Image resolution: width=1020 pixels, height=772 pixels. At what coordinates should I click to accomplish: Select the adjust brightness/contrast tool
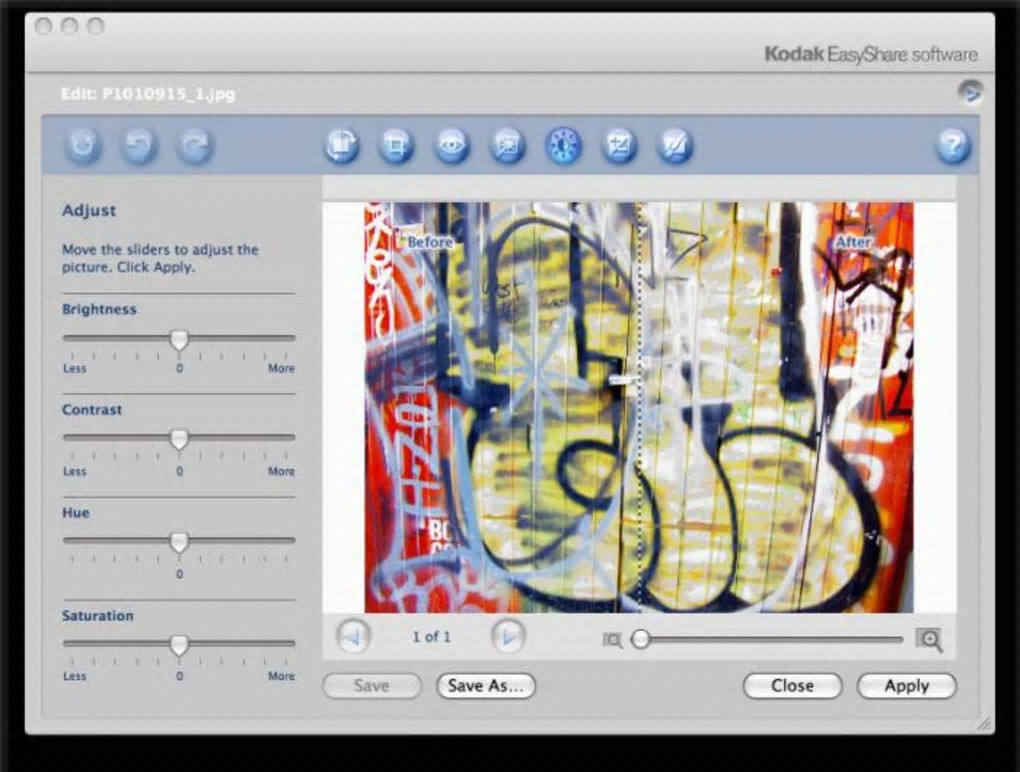[x=563, y=144]
